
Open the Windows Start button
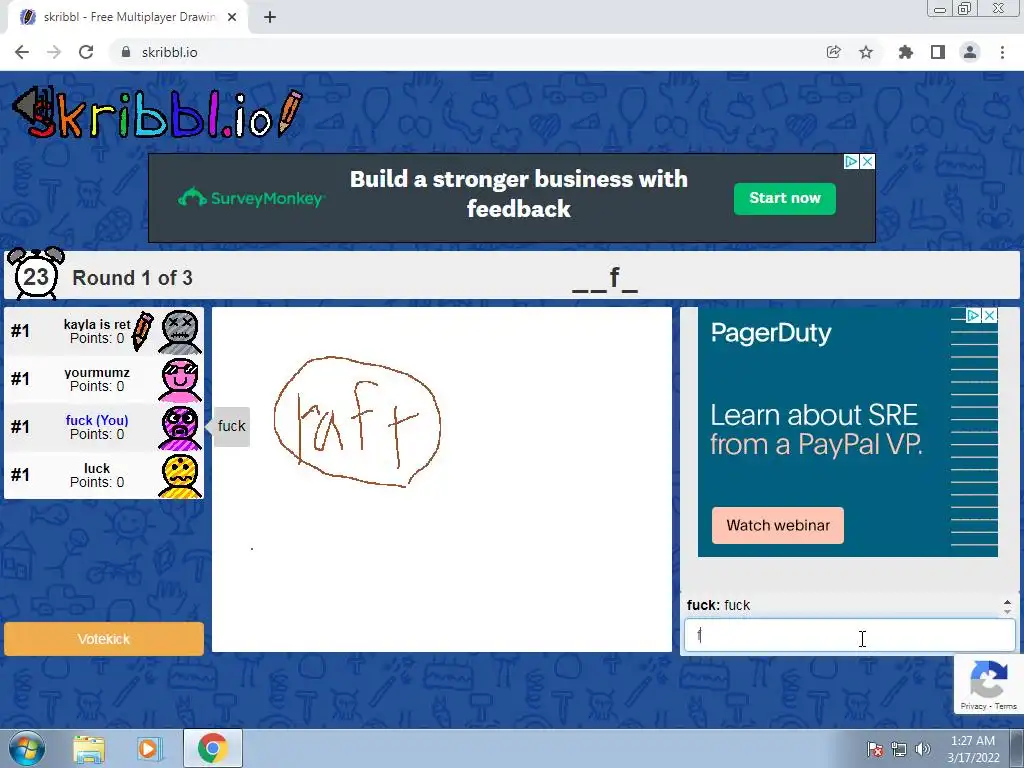27,748
